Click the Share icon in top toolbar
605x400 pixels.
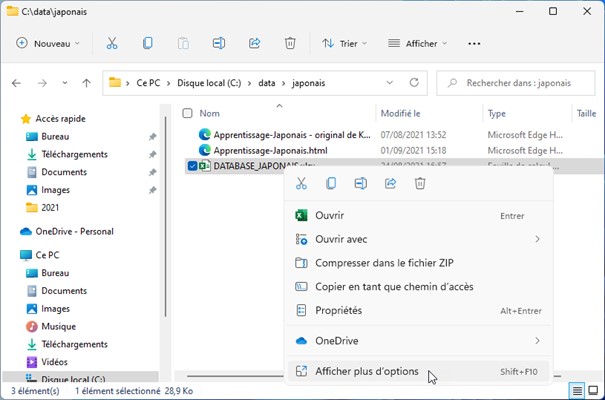[x=254, y=44]
